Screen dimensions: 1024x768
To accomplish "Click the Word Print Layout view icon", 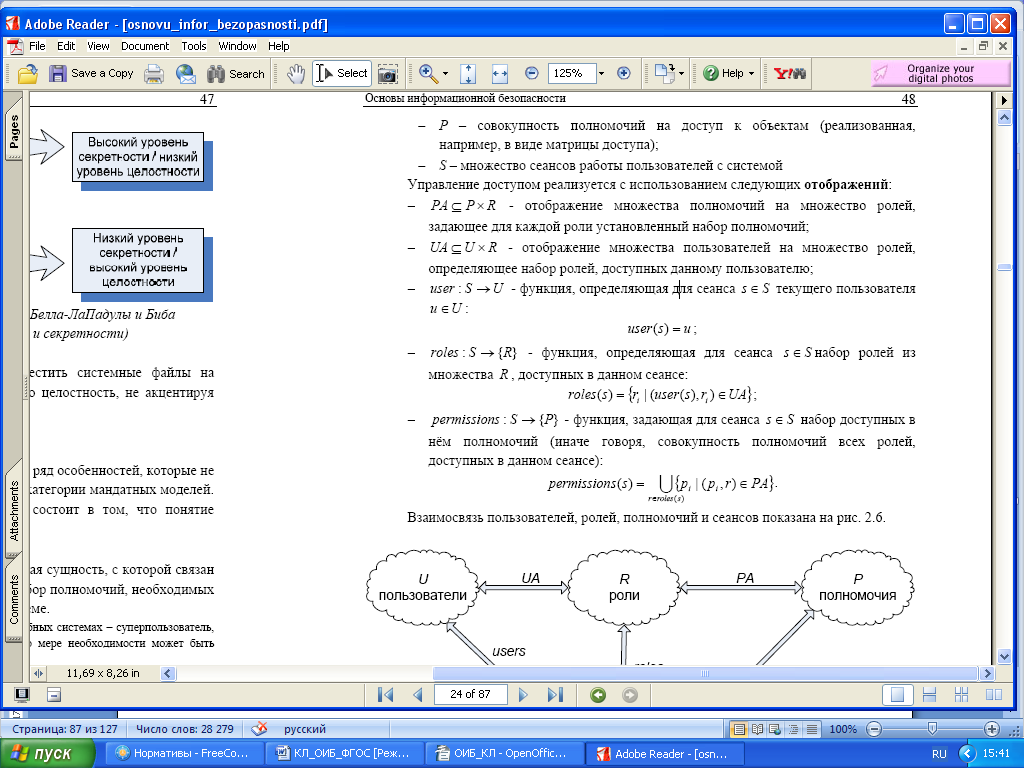I will click(x=739, y=729).
